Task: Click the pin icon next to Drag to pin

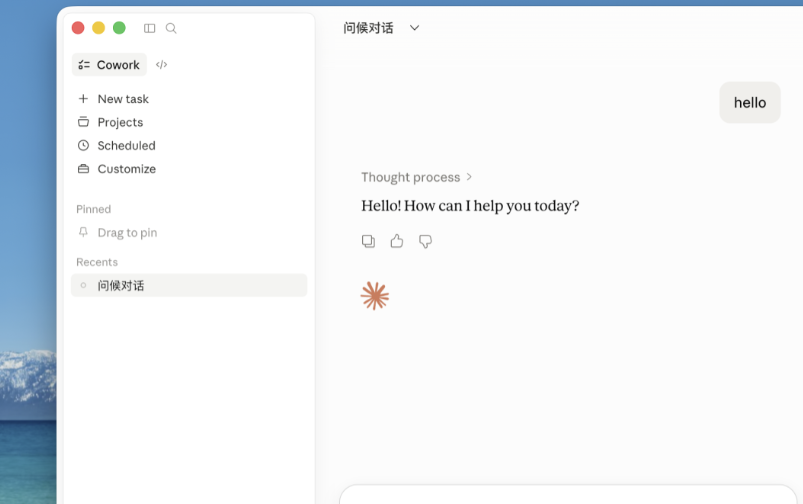Action: pyautogui.click(x=83, y=232)
